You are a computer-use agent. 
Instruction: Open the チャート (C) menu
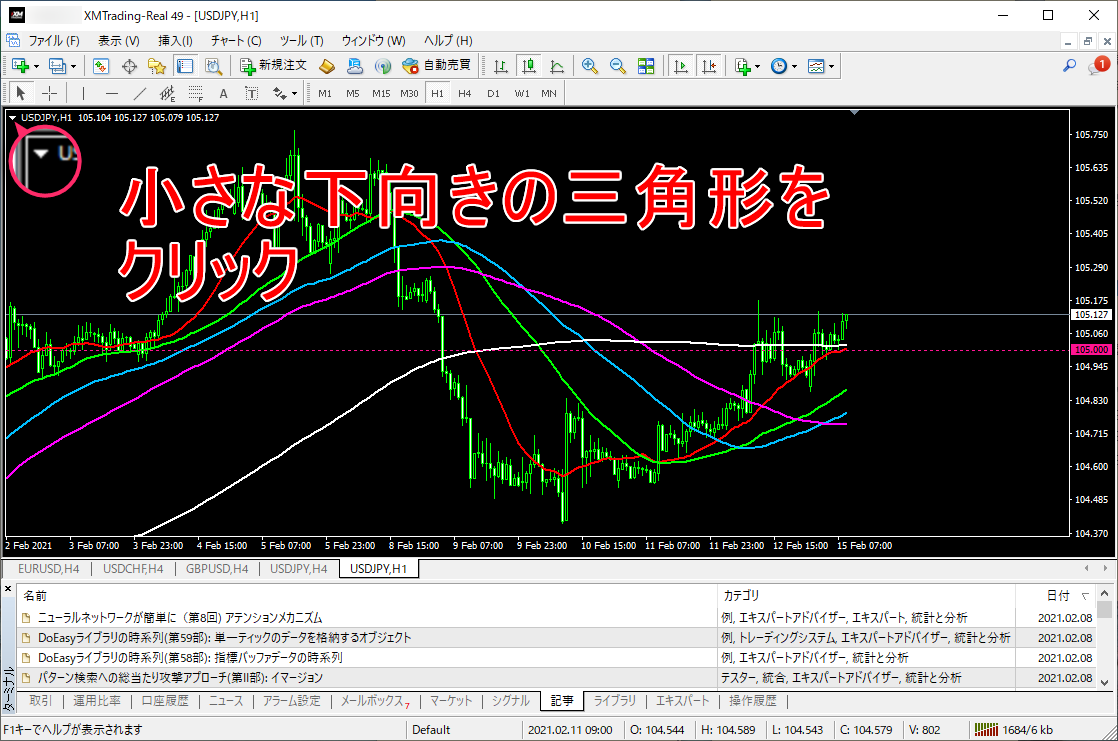(x=236, y=41)
